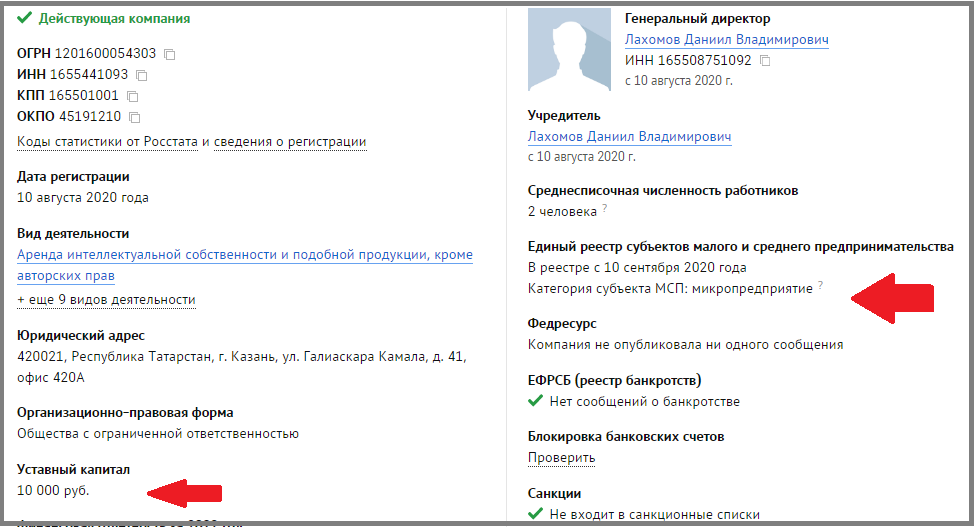
Task: Click checkmark beside 'Не входит в санкционные списки'
Action: [x=535, y=515]
